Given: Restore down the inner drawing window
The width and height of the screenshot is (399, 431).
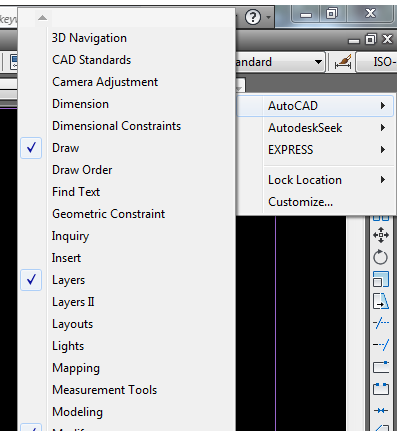Looking at the screenshot, I should click(371, 39).
